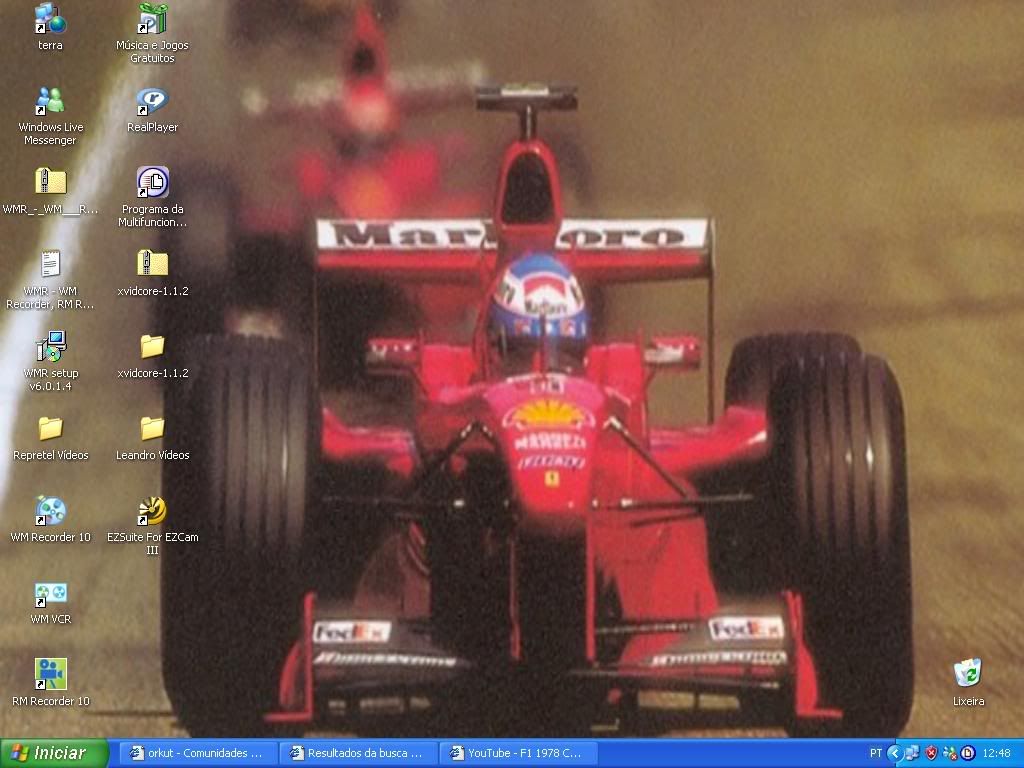Select the Repretel Videos folder

pyautogui.click(x=50, y=429)
